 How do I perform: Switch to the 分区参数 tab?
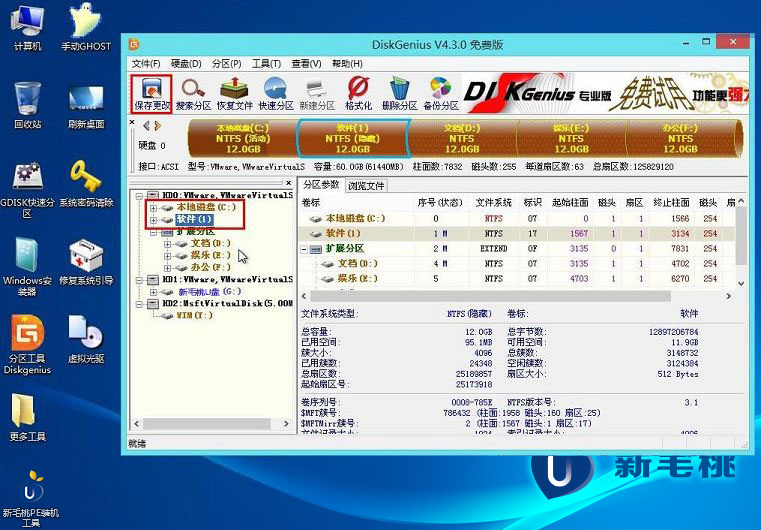(x=321, y=185)
